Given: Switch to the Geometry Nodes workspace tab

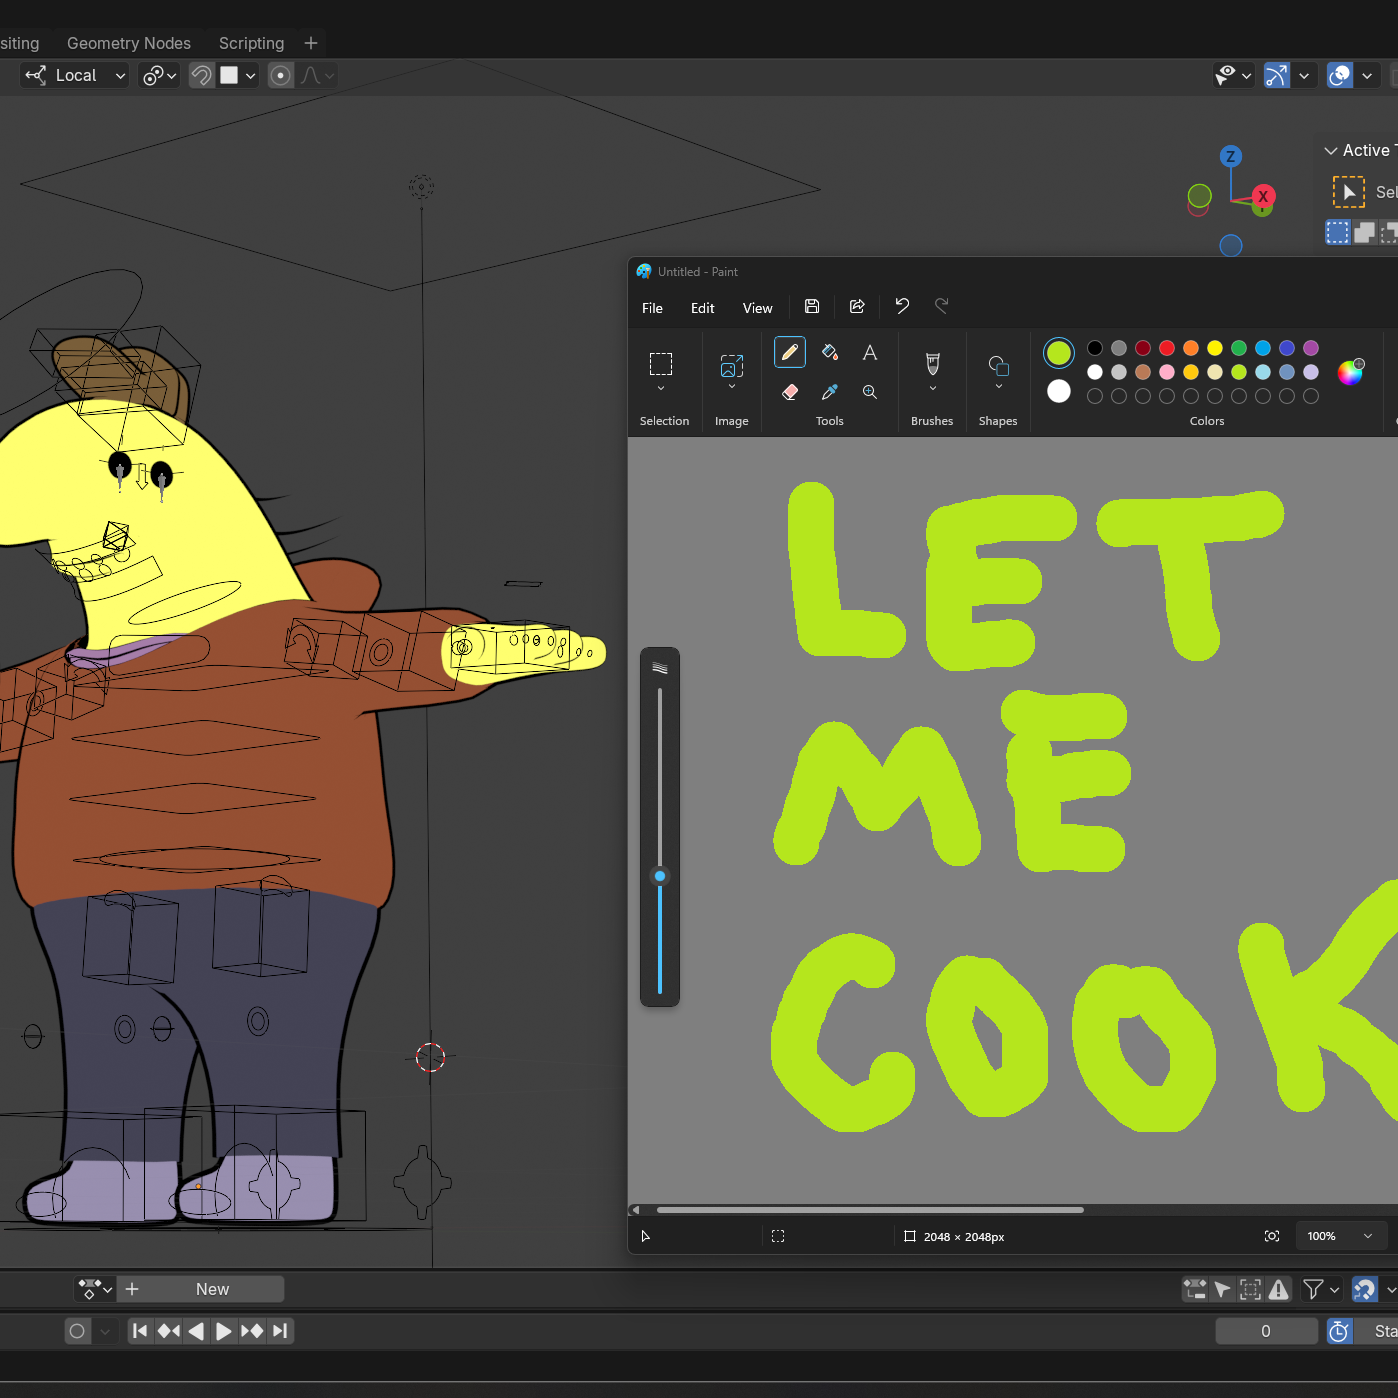Looking at the screenshot, I should pos(129,43).
